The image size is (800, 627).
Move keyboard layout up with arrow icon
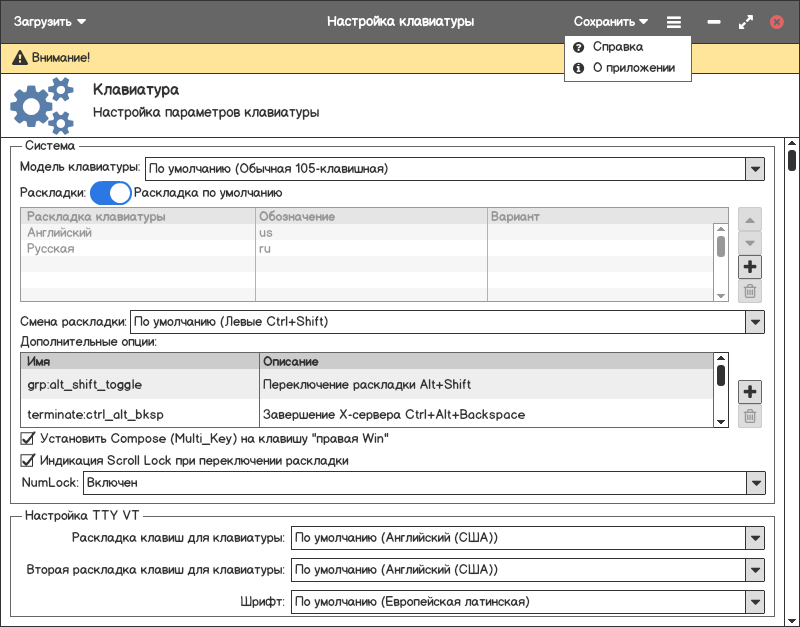click(750, 219)
